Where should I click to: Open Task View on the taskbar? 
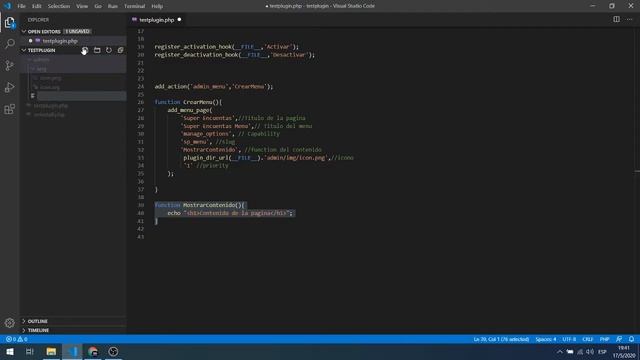pos(30,351)
